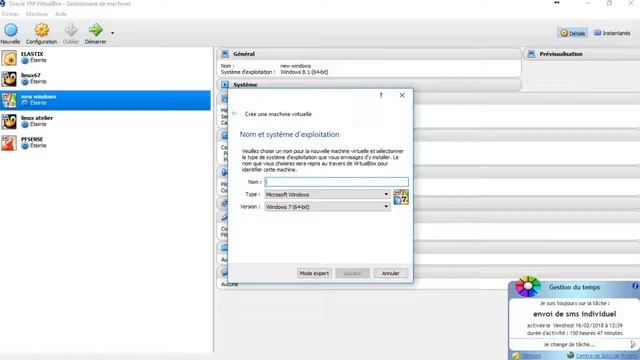The image size is (640, 360).
Task: Select the linux atelier machine name
Action: [x=37, y=118]
